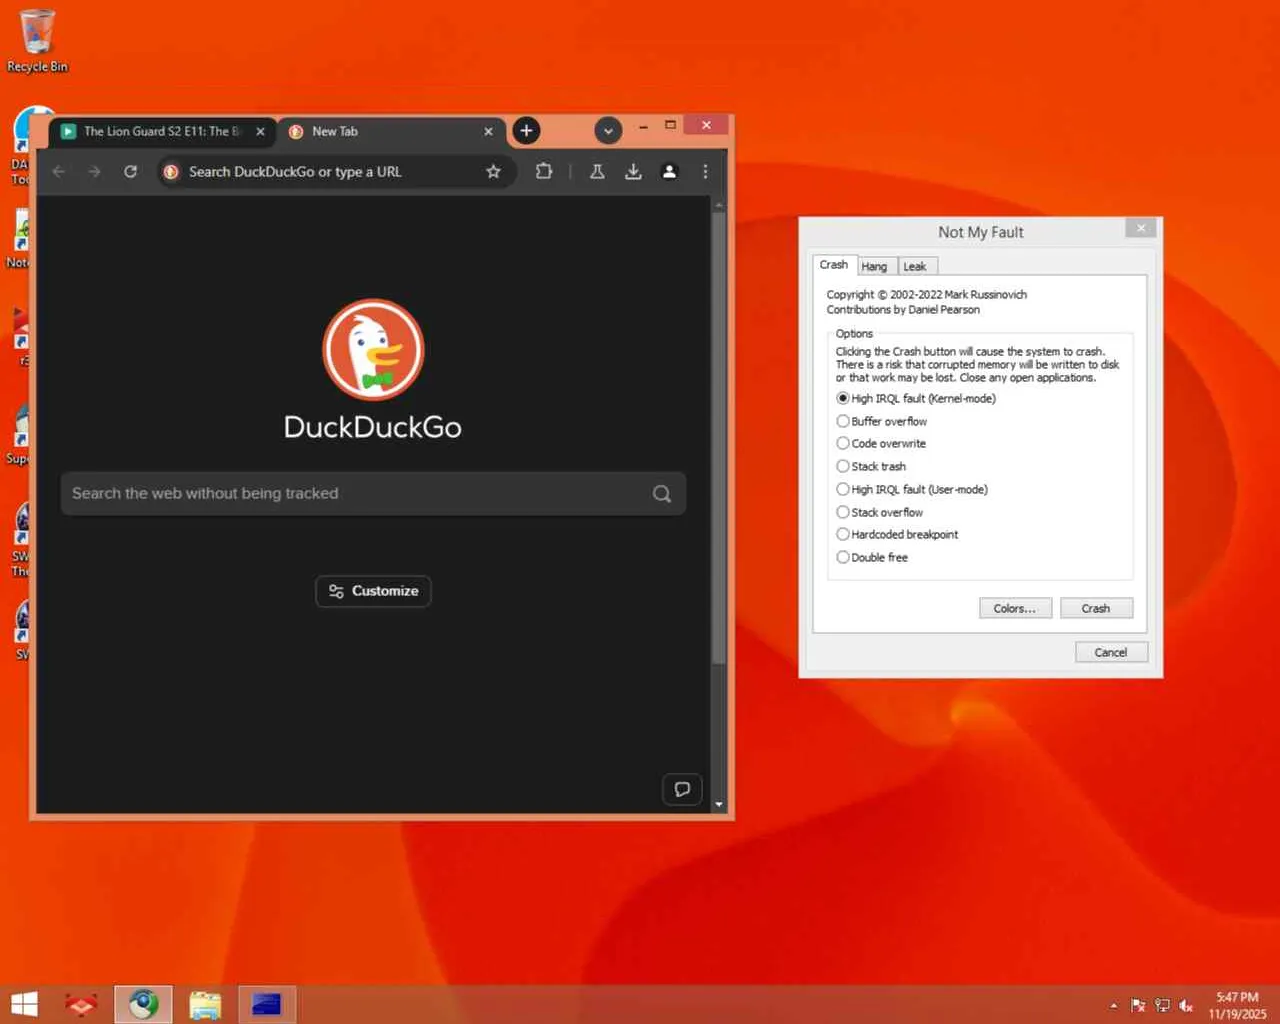The width and height of the screenshot is (1280, 1024).
Task: Select High IRQL fault (User-mode) option
Action: pos(912,489)
